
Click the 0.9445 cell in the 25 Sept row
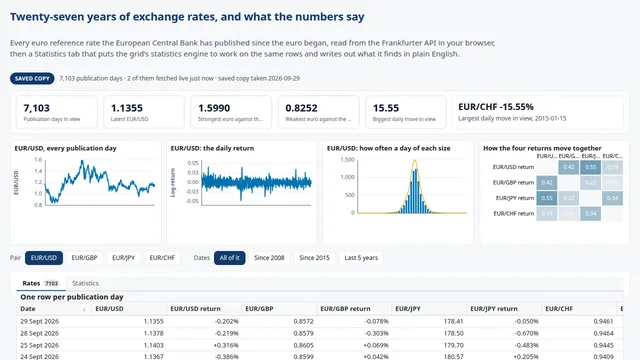coord(579,345)
